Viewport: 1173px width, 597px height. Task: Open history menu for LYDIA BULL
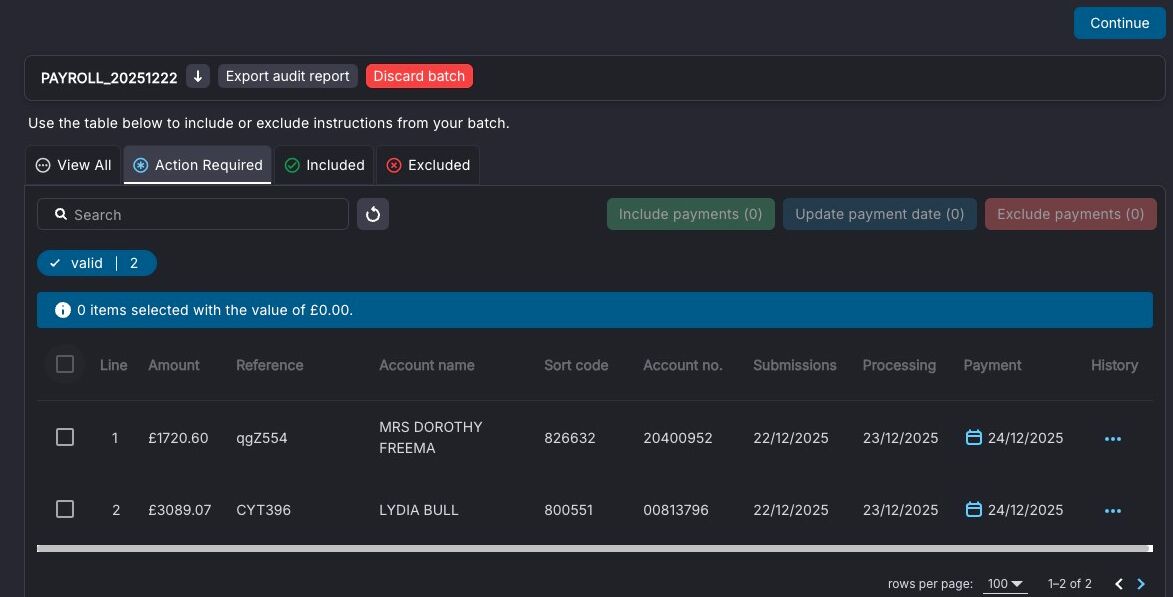(x=1112, y=510)
